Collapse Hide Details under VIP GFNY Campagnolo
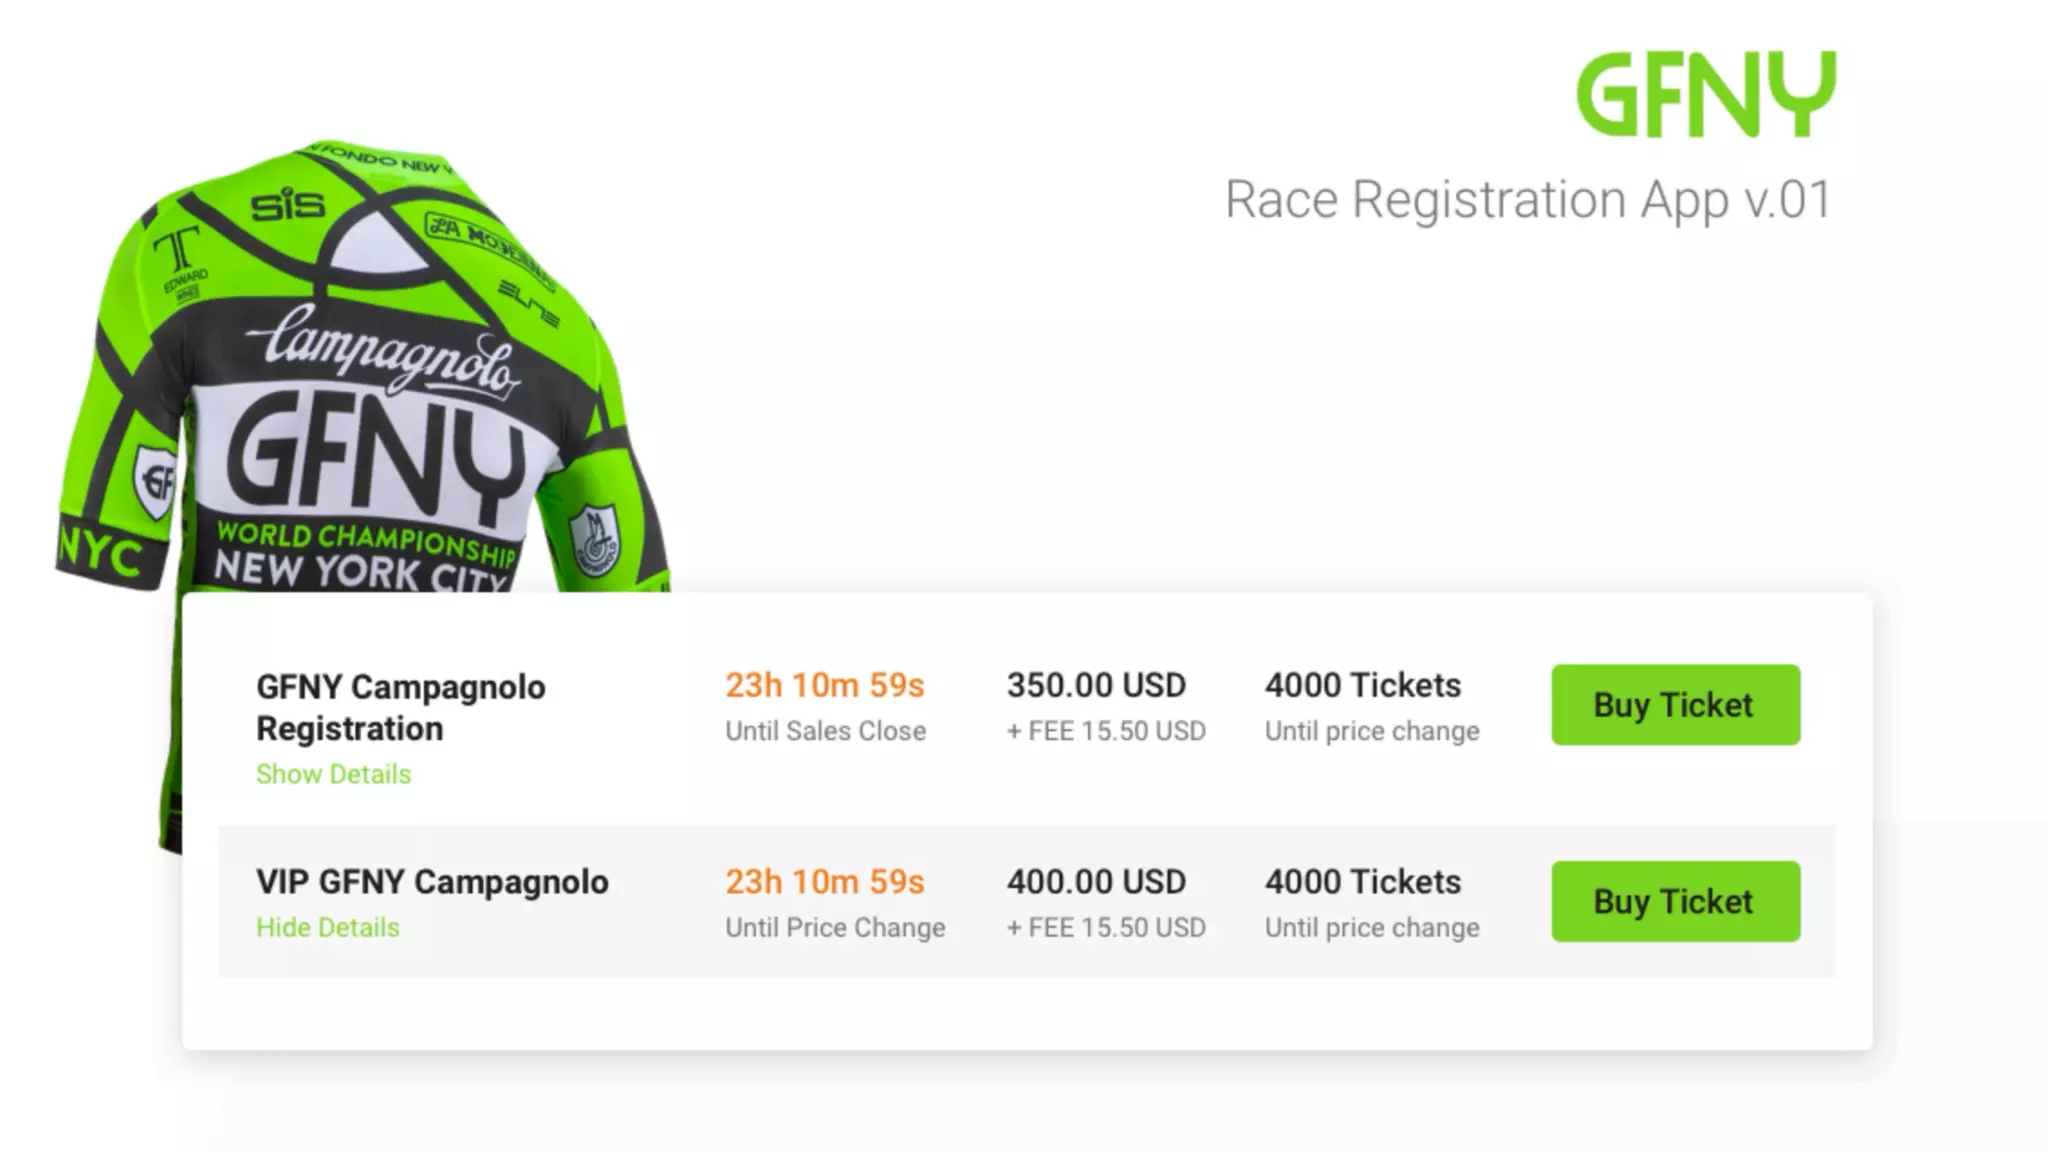 (x=327, y=927)
